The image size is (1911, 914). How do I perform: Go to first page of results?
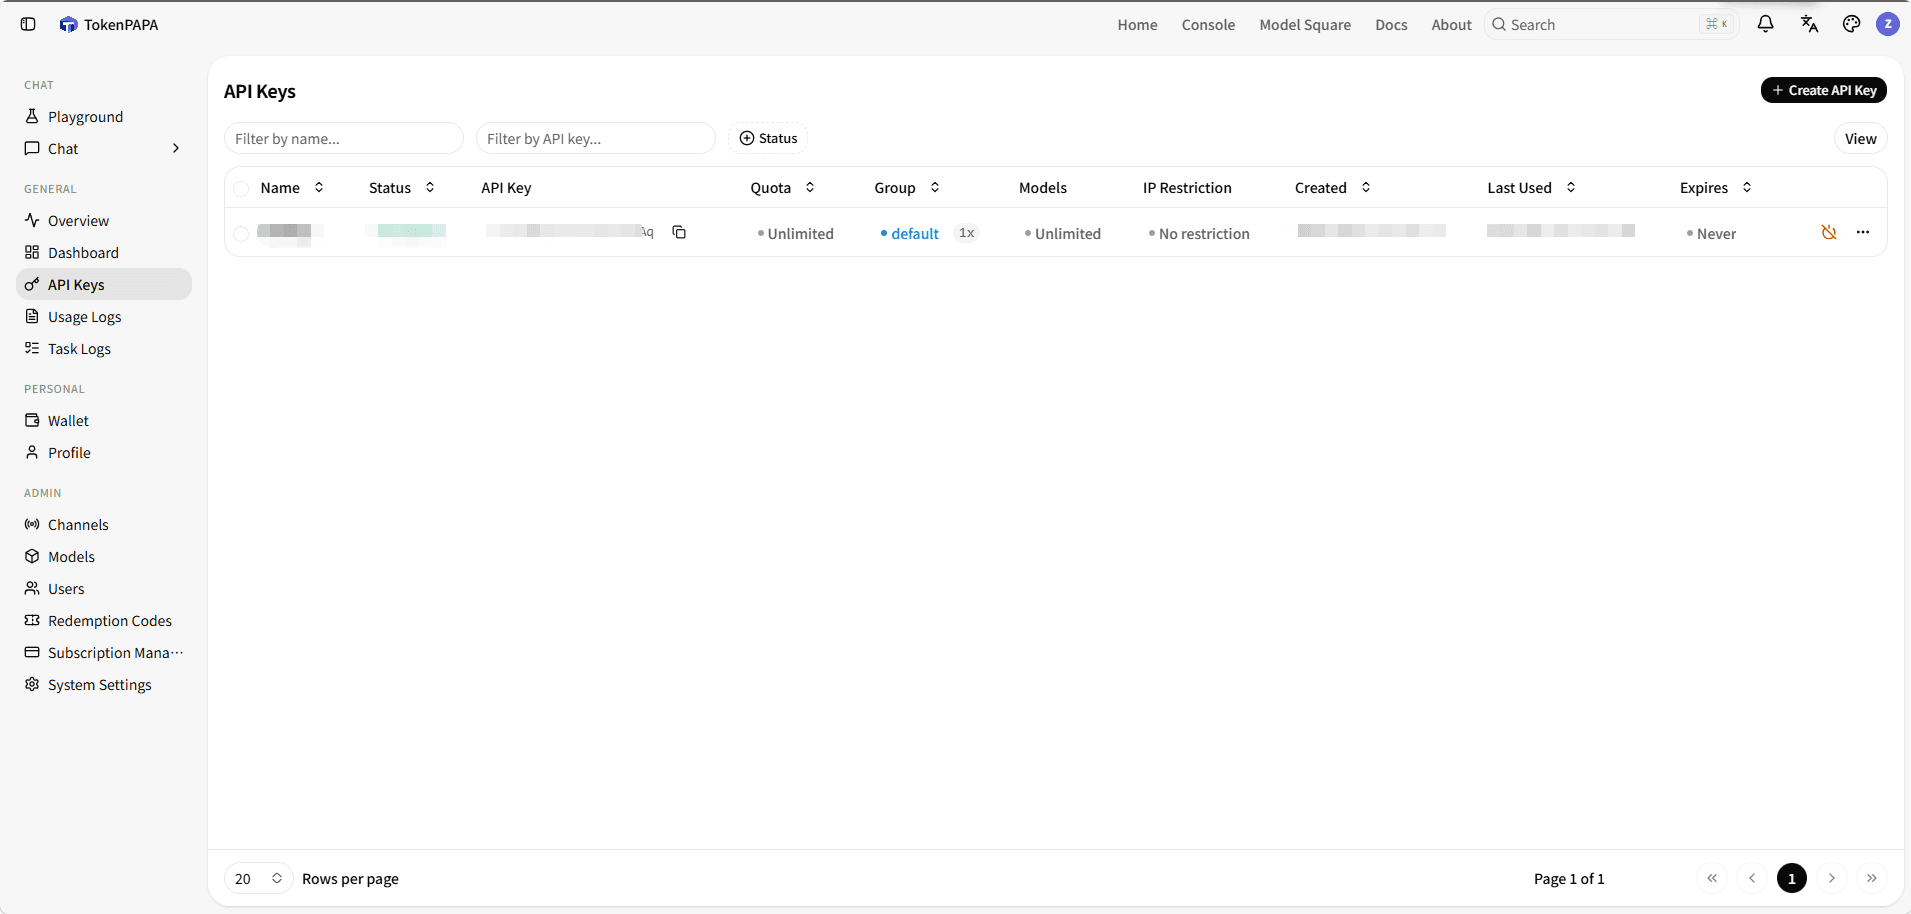tap(1712, 878)
